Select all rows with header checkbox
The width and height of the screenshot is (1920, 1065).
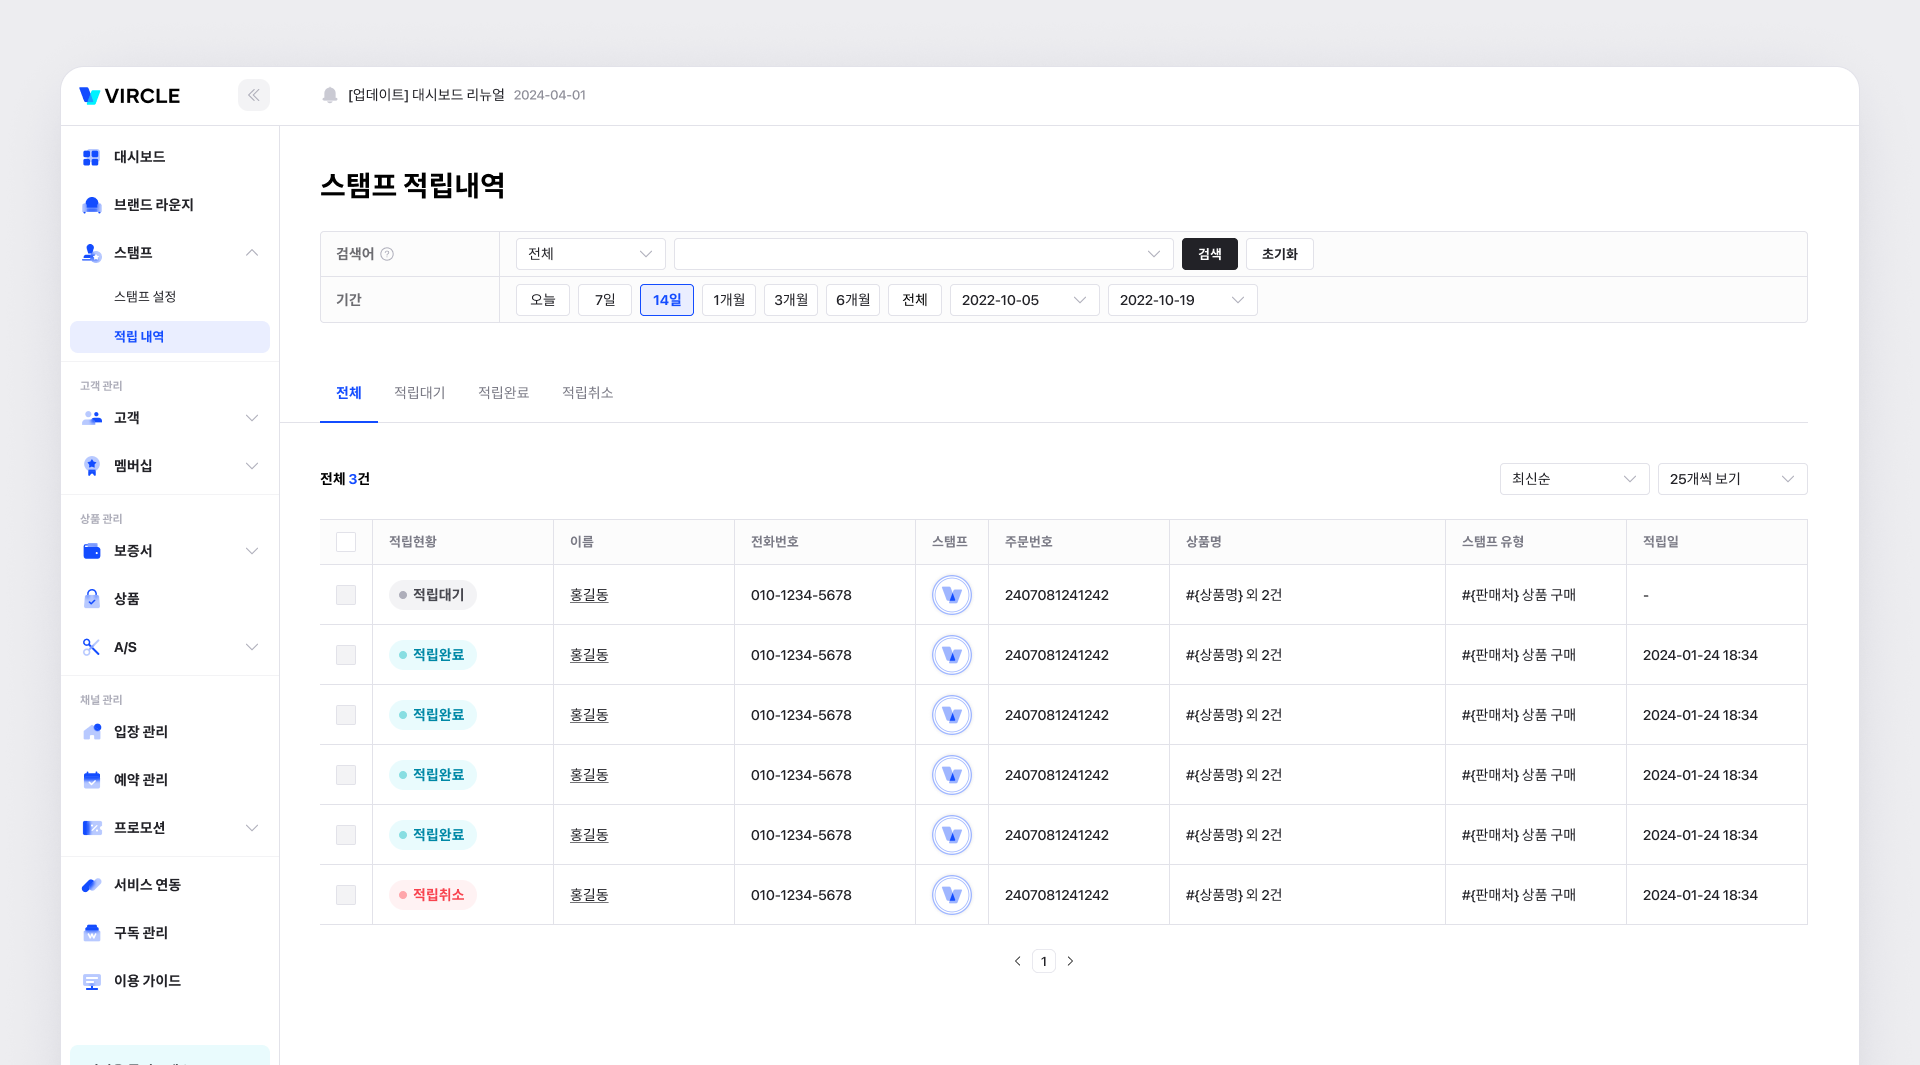click(346, 542)
